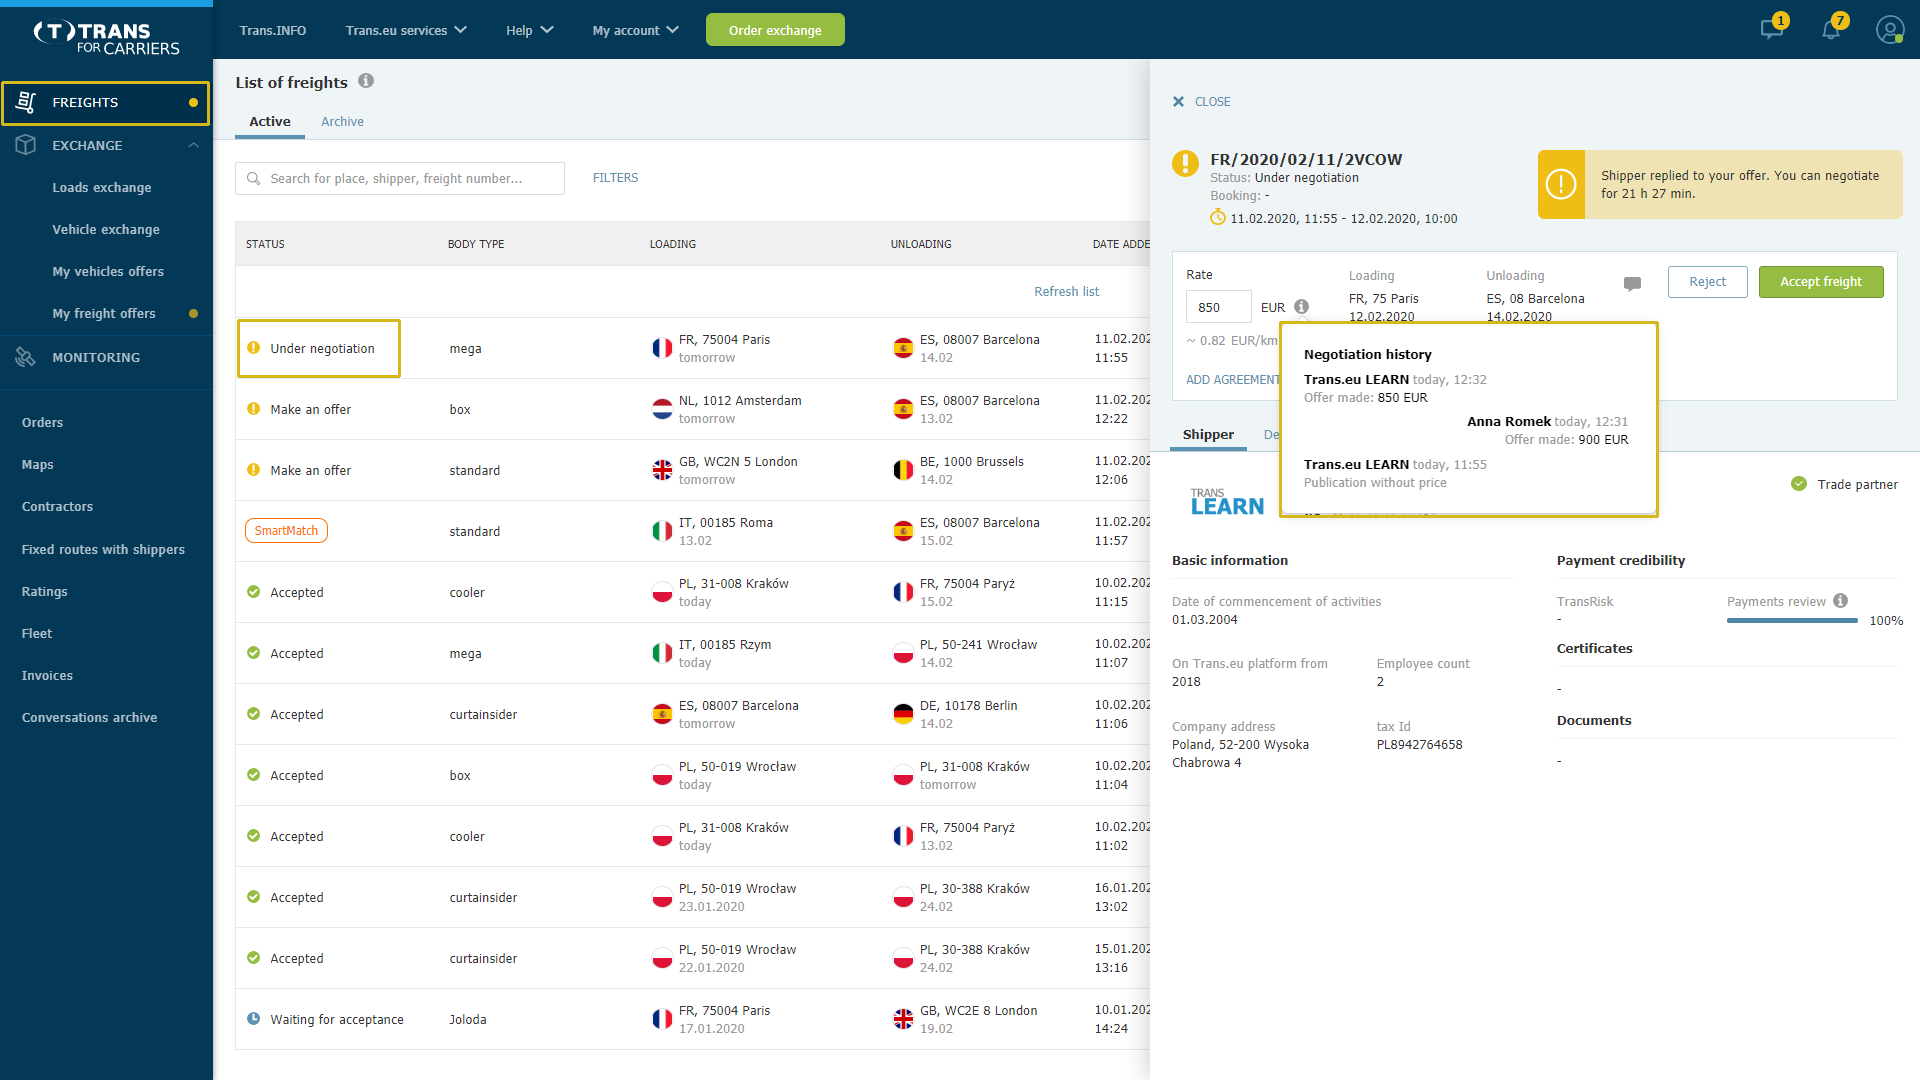Viewport: 1920px width, 1080px height.
Task: Click the France flag in Paris Mega row
Action: tap(662, 348)
